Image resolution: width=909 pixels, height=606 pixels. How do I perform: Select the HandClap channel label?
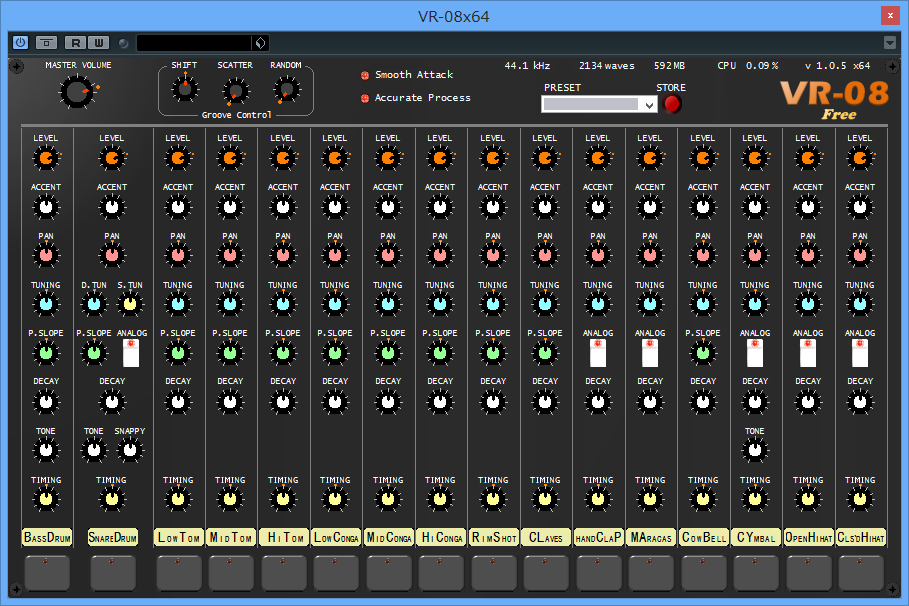(x=598, y=537)
